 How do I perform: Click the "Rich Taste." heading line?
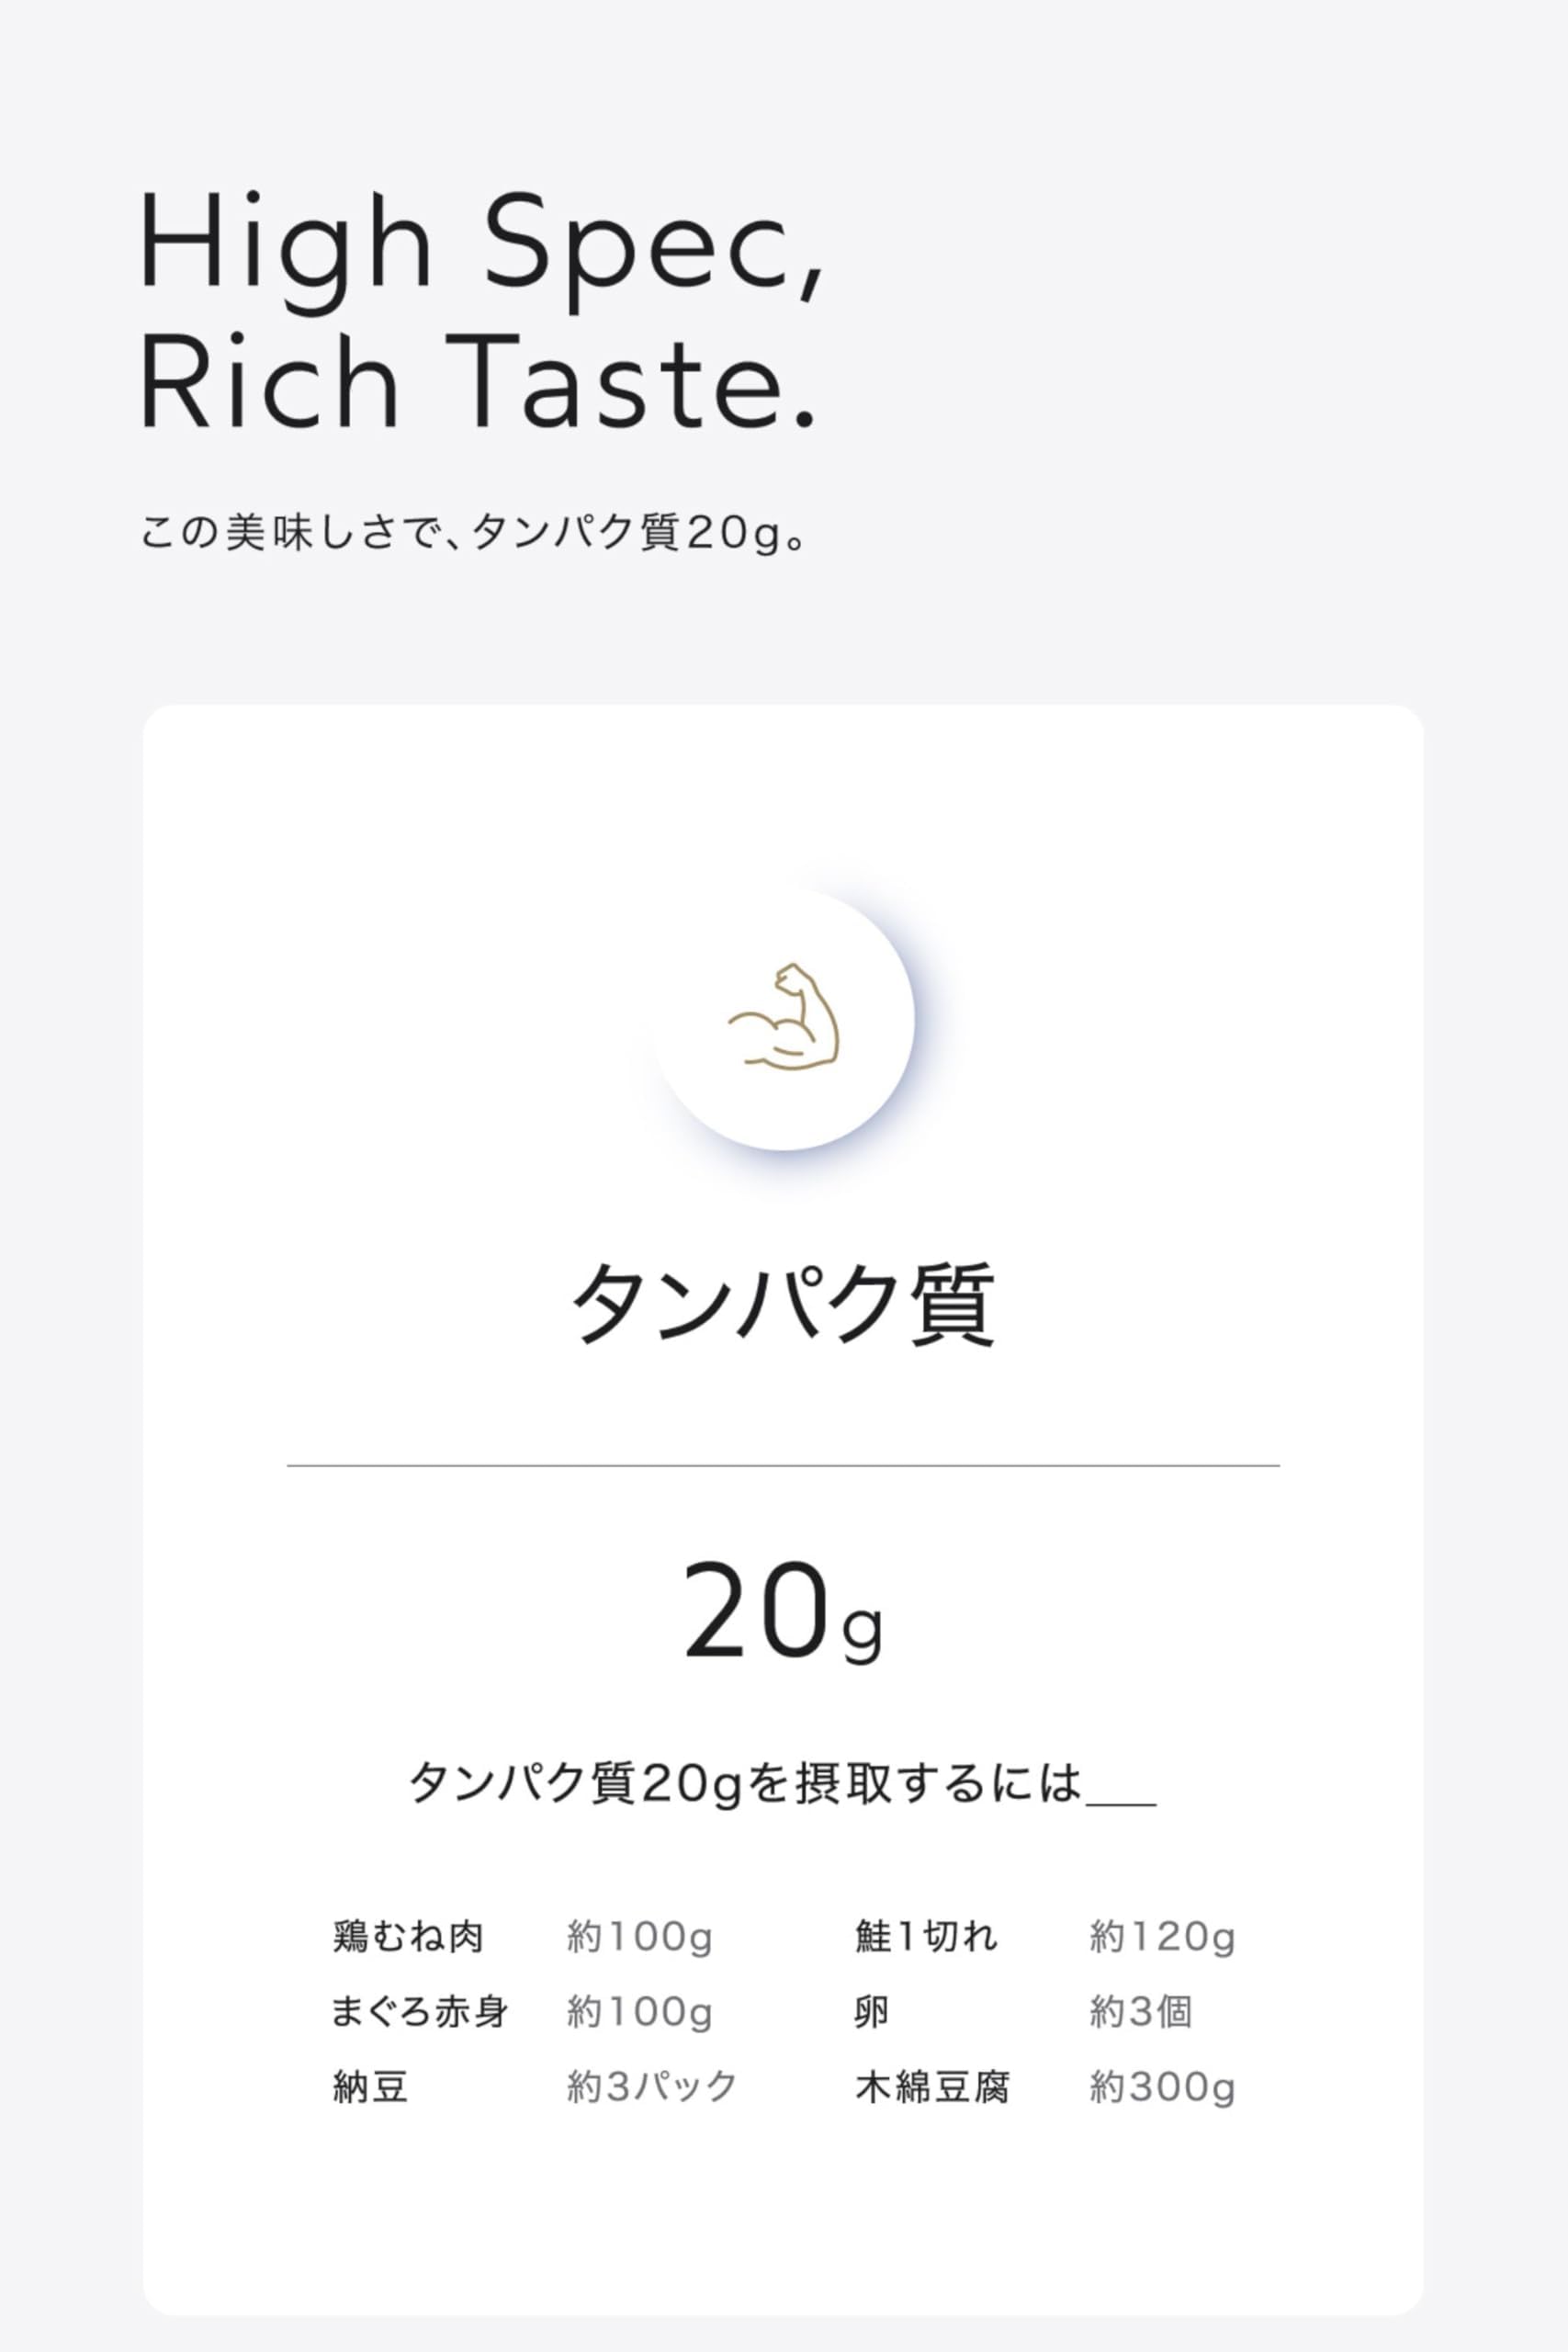coord(478,384)
